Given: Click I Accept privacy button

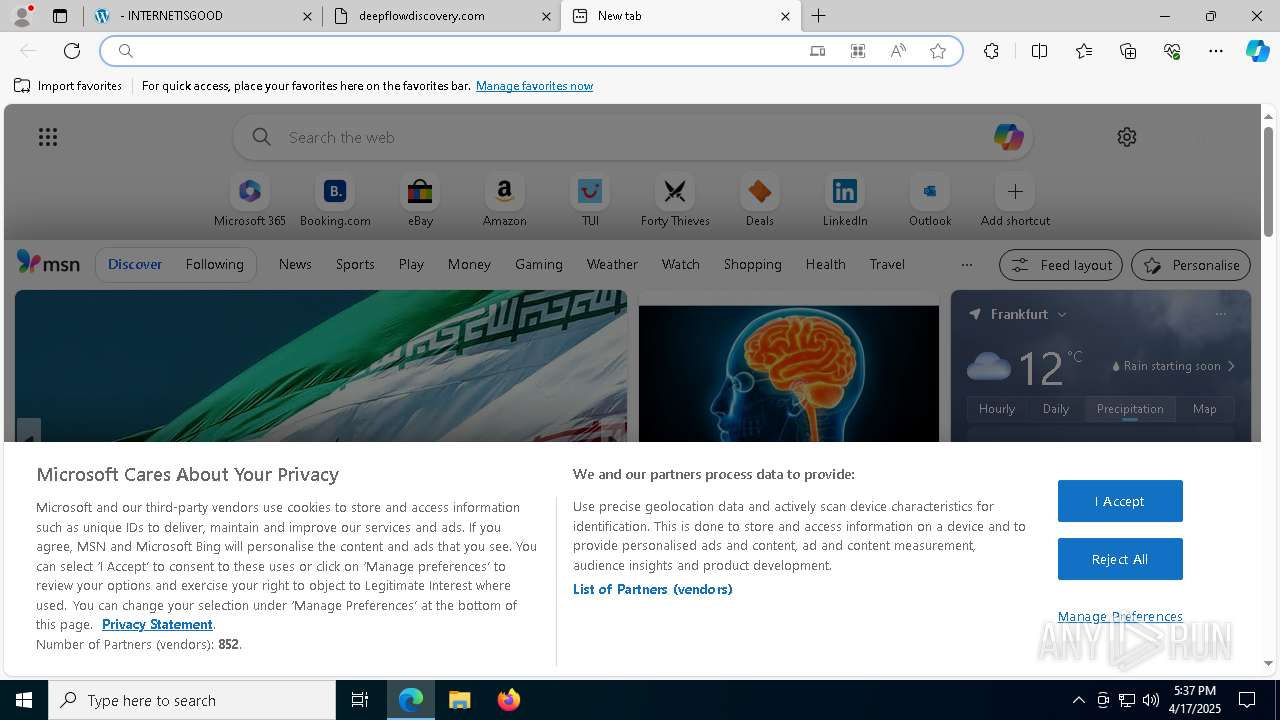Looking at the screenshot, I should [x=1120, y=501].
